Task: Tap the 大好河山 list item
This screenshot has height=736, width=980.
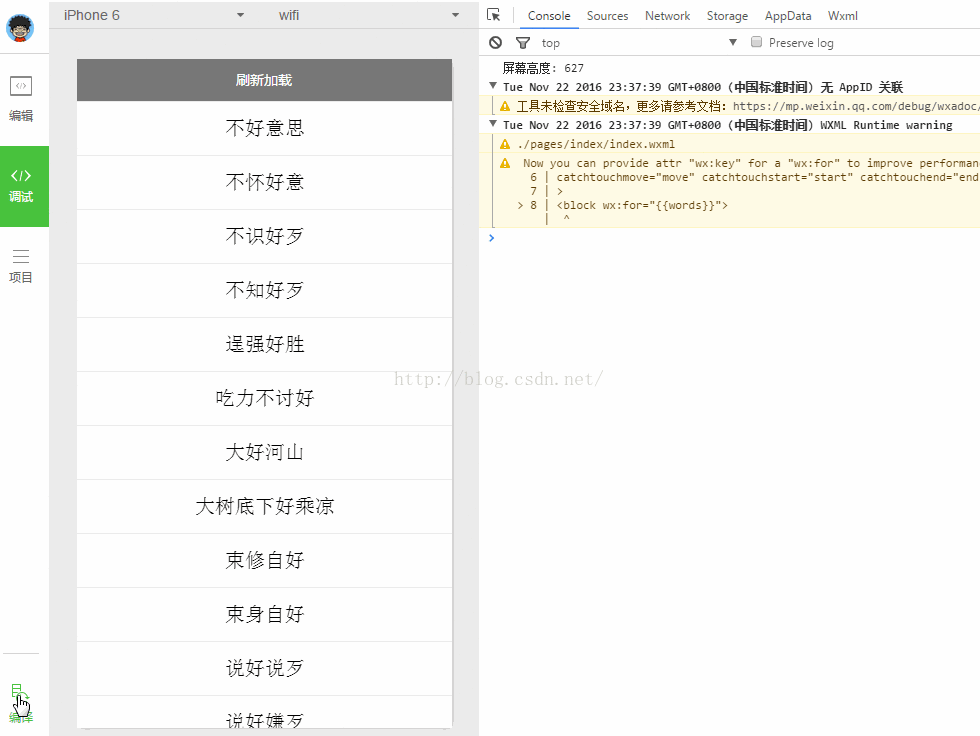Action: coord(265,452)
